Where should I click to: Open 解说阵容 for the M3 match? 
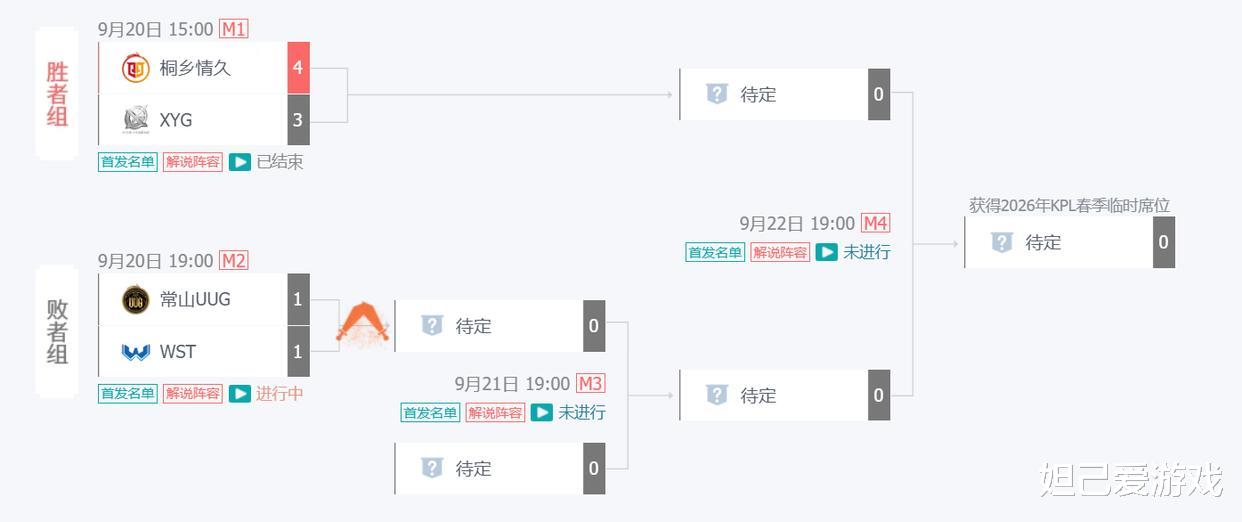tap(495, 412)
